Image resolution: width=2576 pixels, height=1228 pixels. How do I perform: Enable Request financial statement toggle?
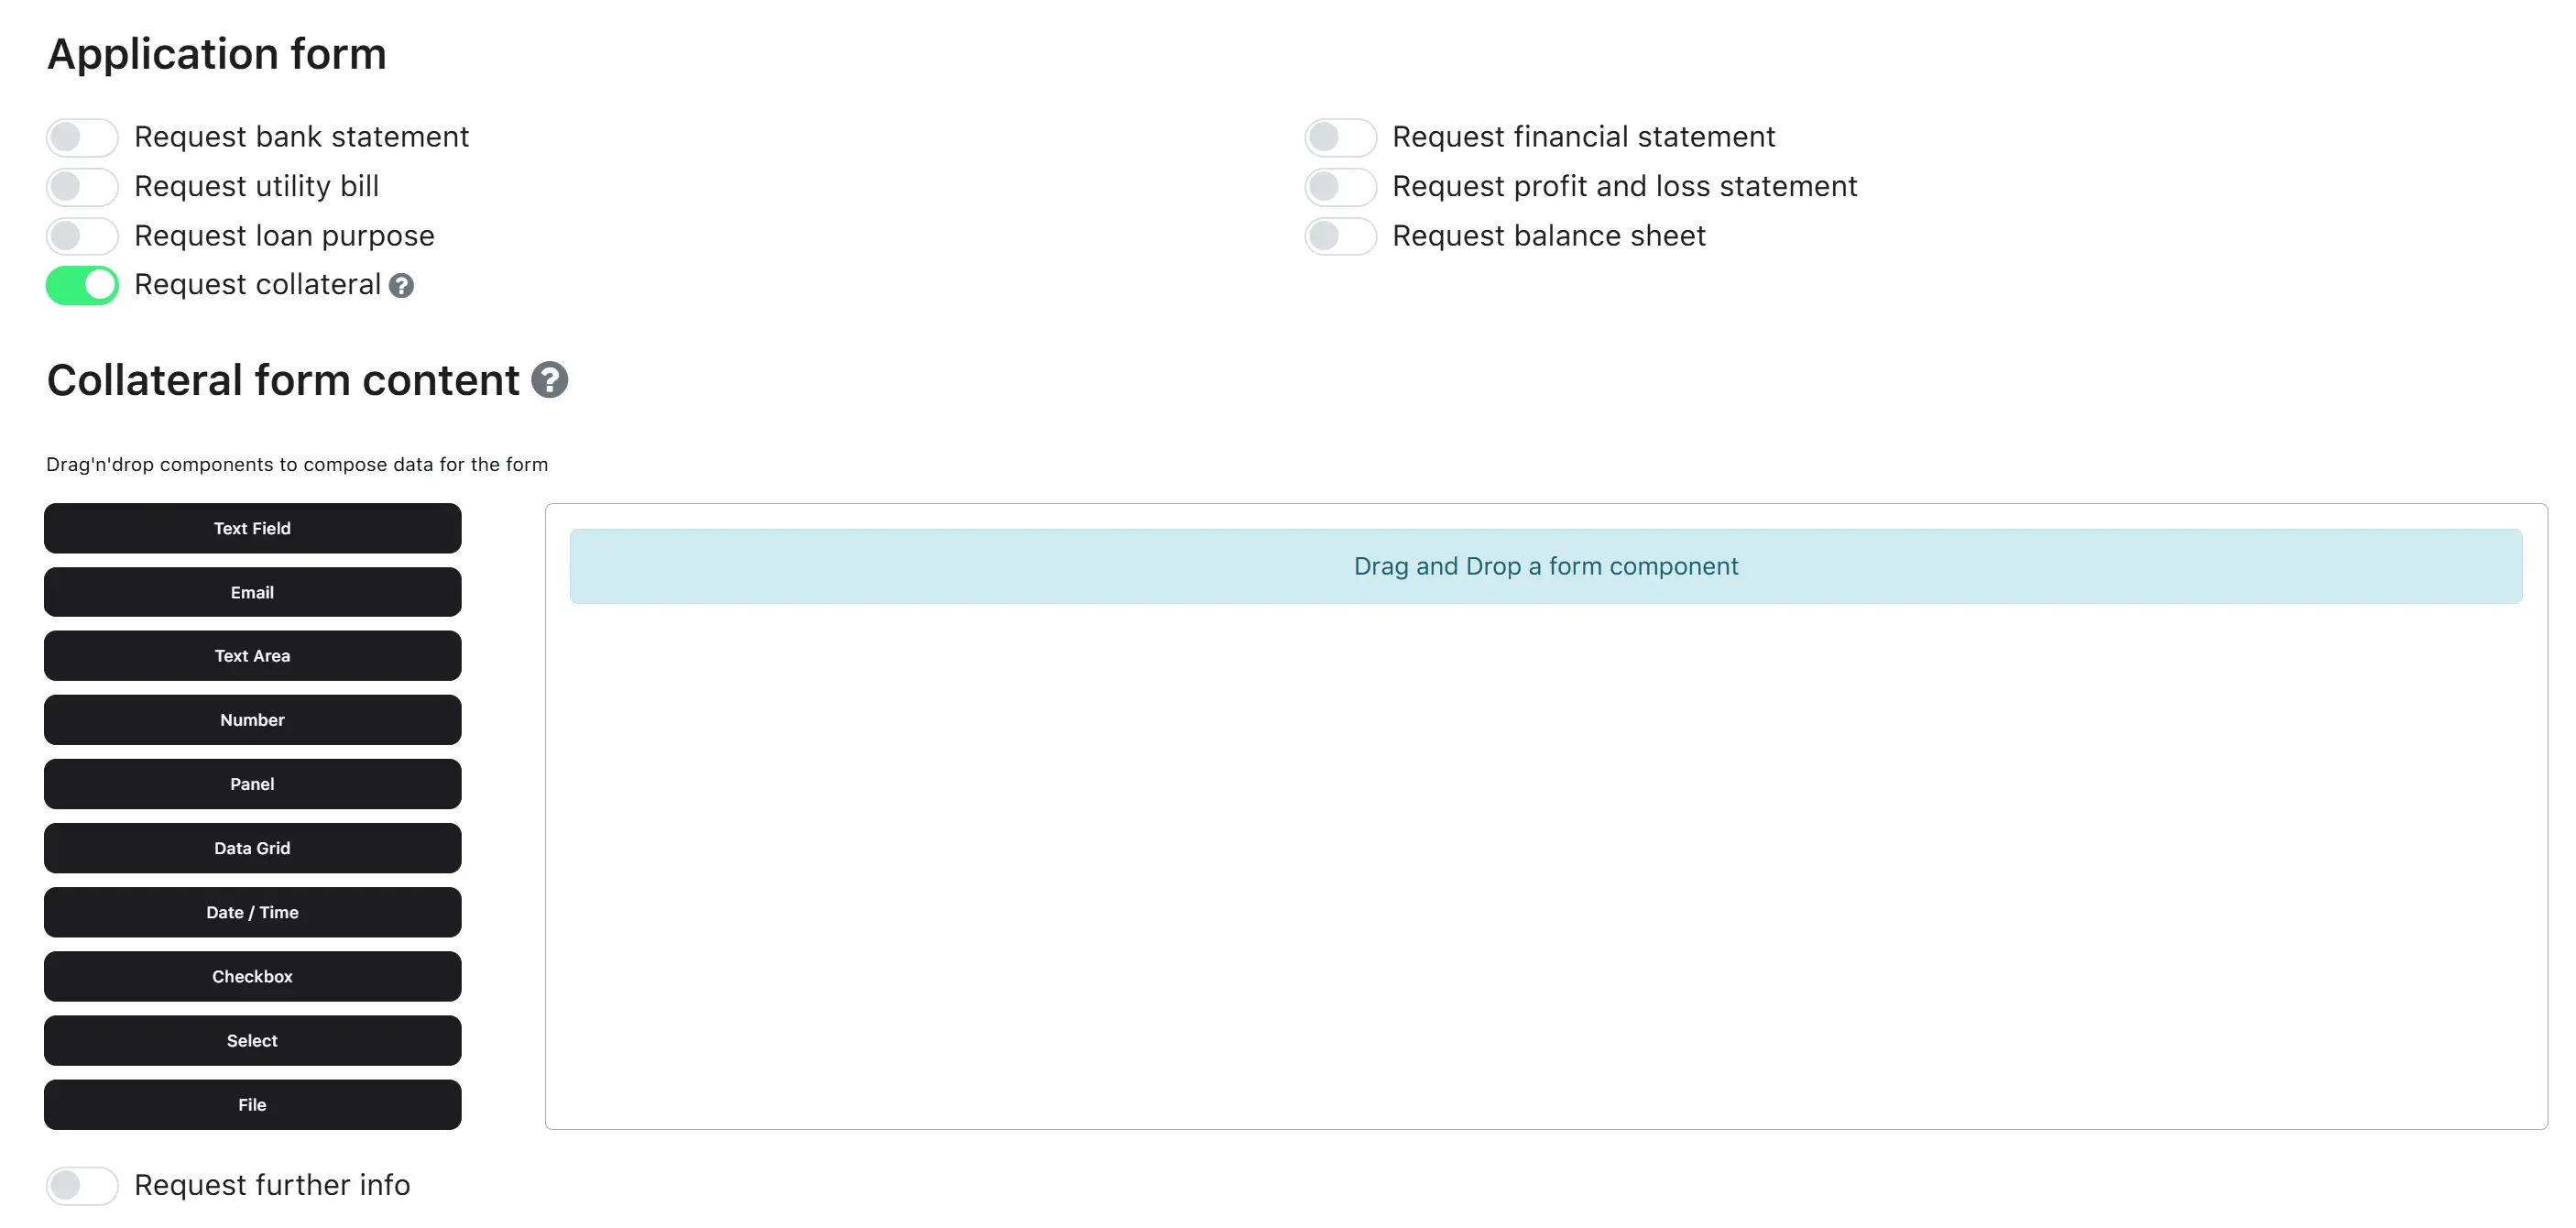tap(1340, 137)
